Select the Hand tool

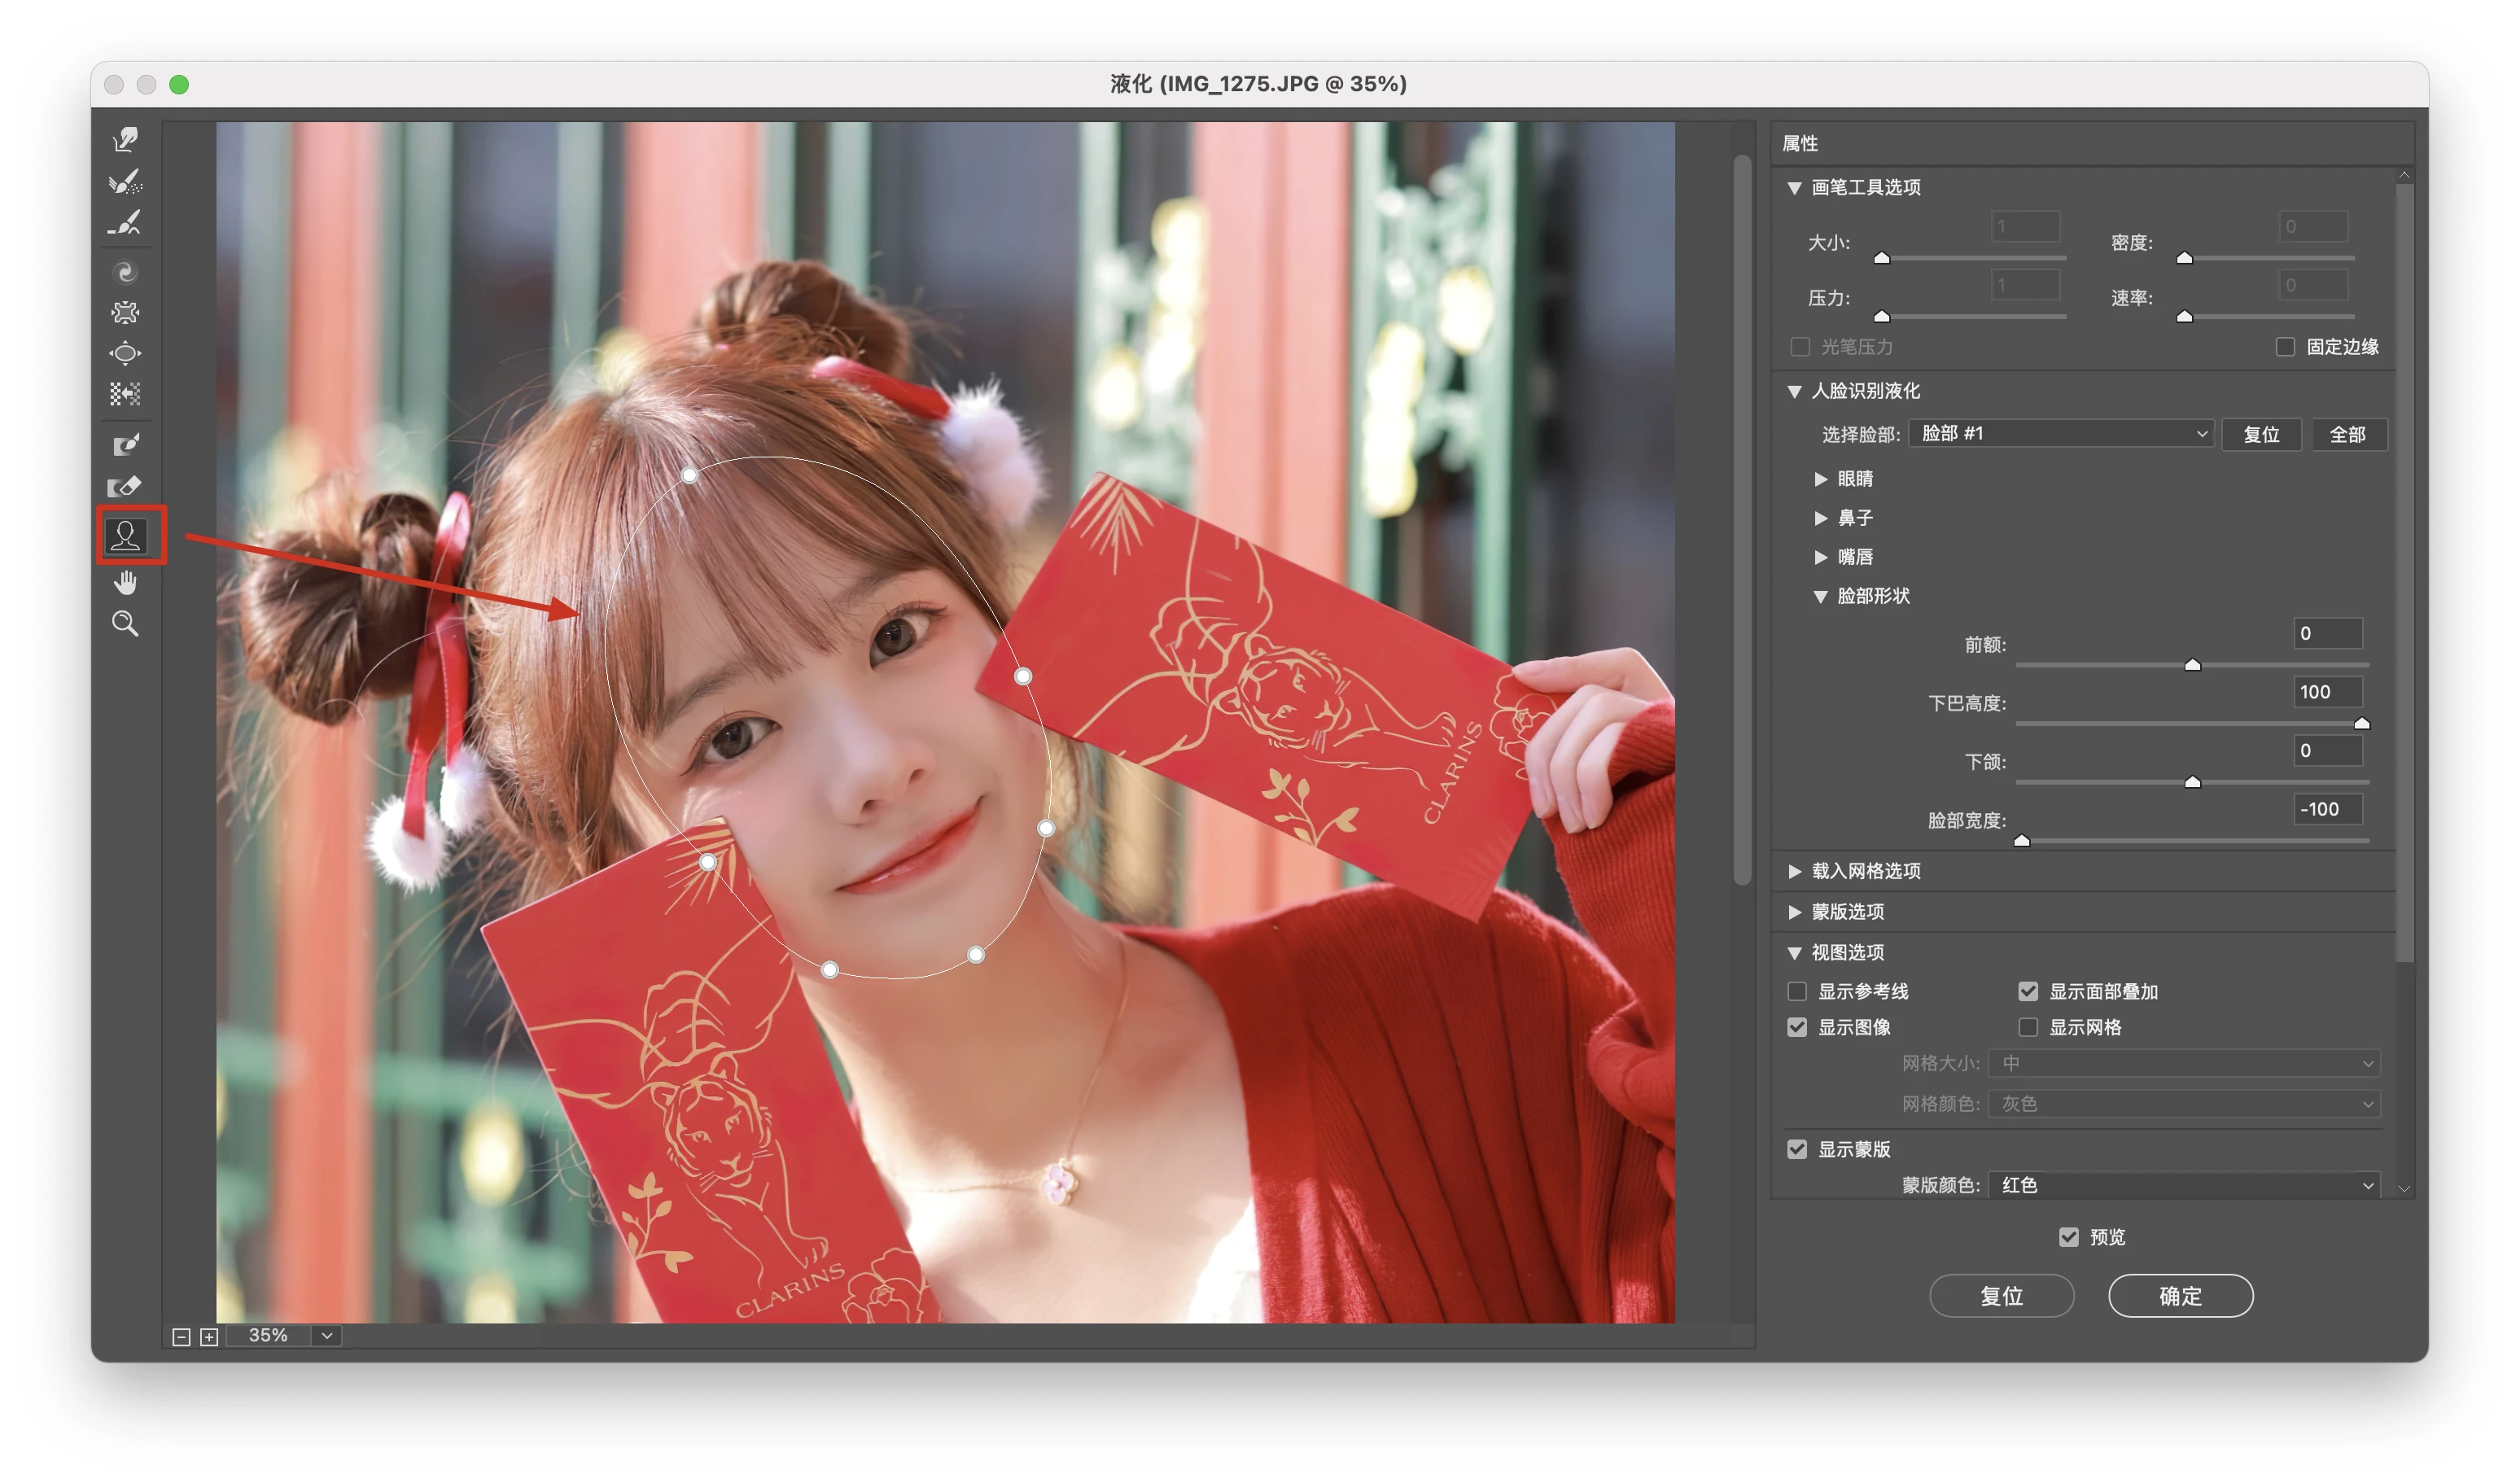click(125, 583)
